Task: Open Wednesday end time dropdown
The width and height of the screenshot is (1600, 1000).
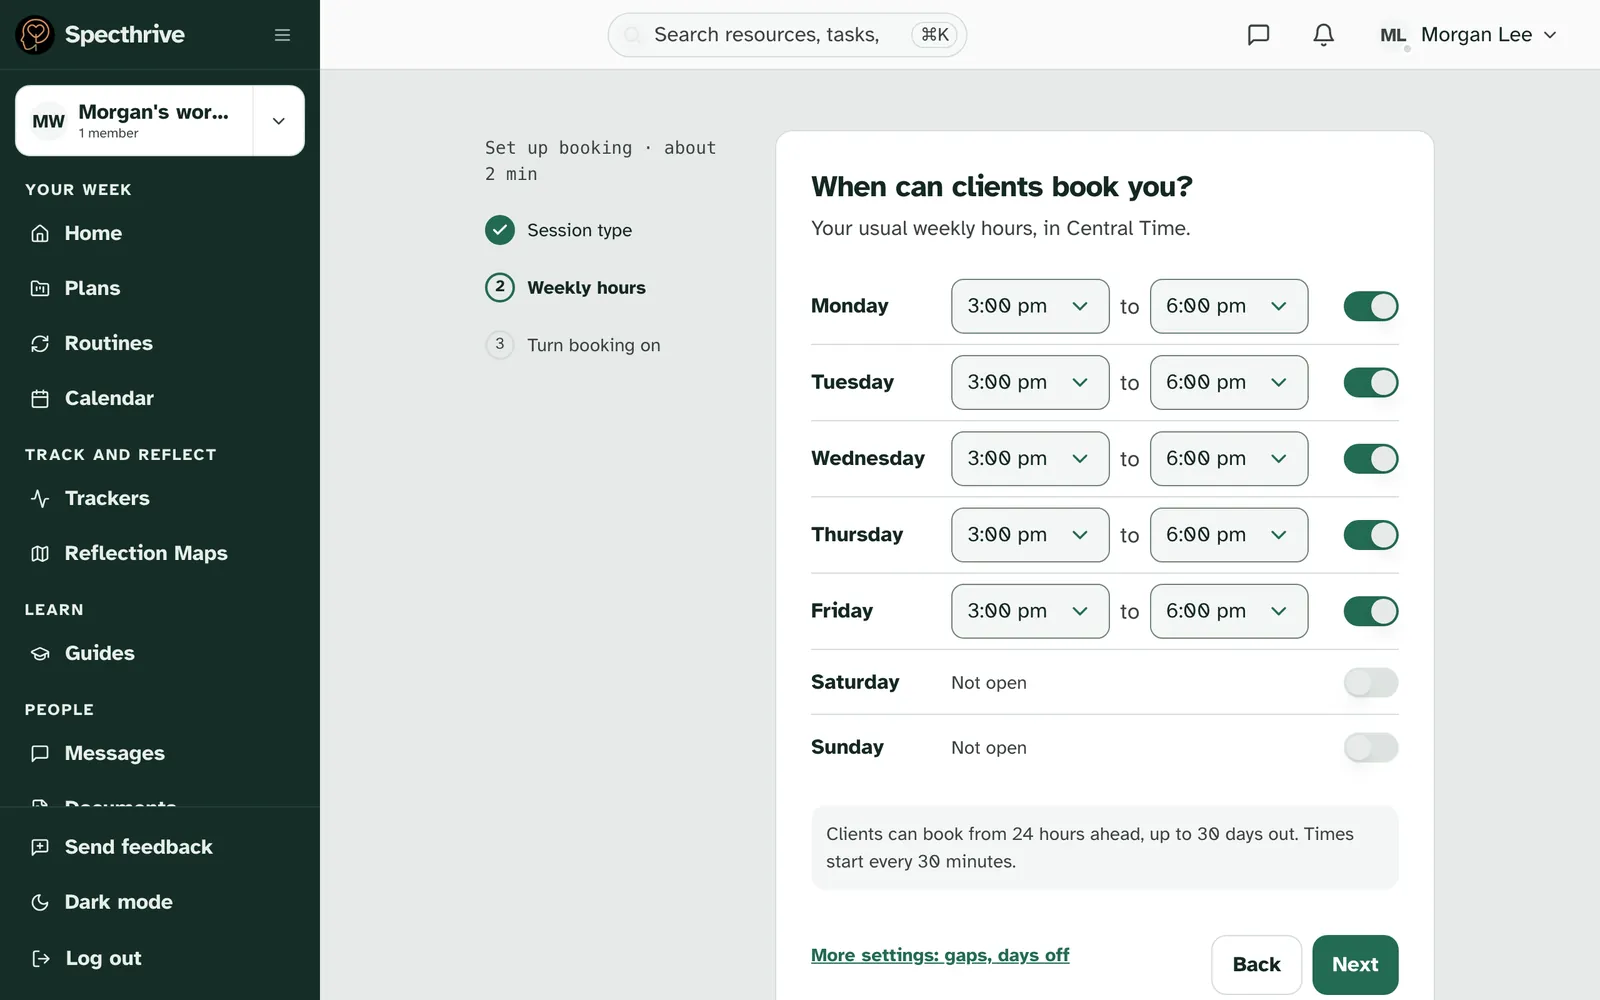Action: coord(1229,458)
